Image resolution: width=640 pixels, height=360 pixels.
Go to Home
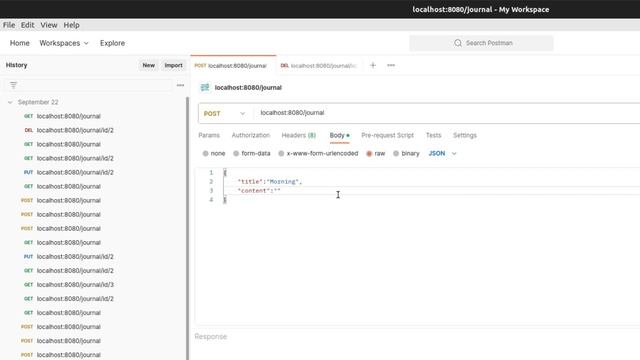(x=20, y=43)
